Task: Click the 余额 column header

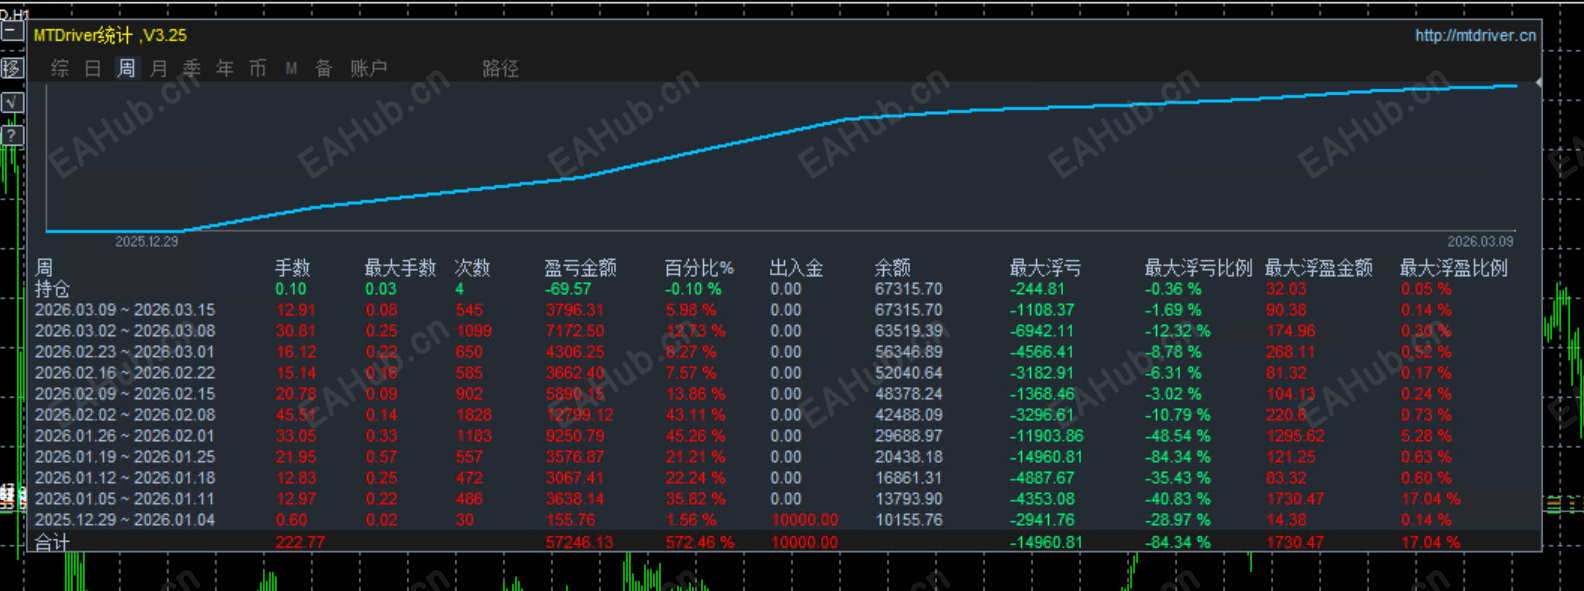Action: pos(892,267)
